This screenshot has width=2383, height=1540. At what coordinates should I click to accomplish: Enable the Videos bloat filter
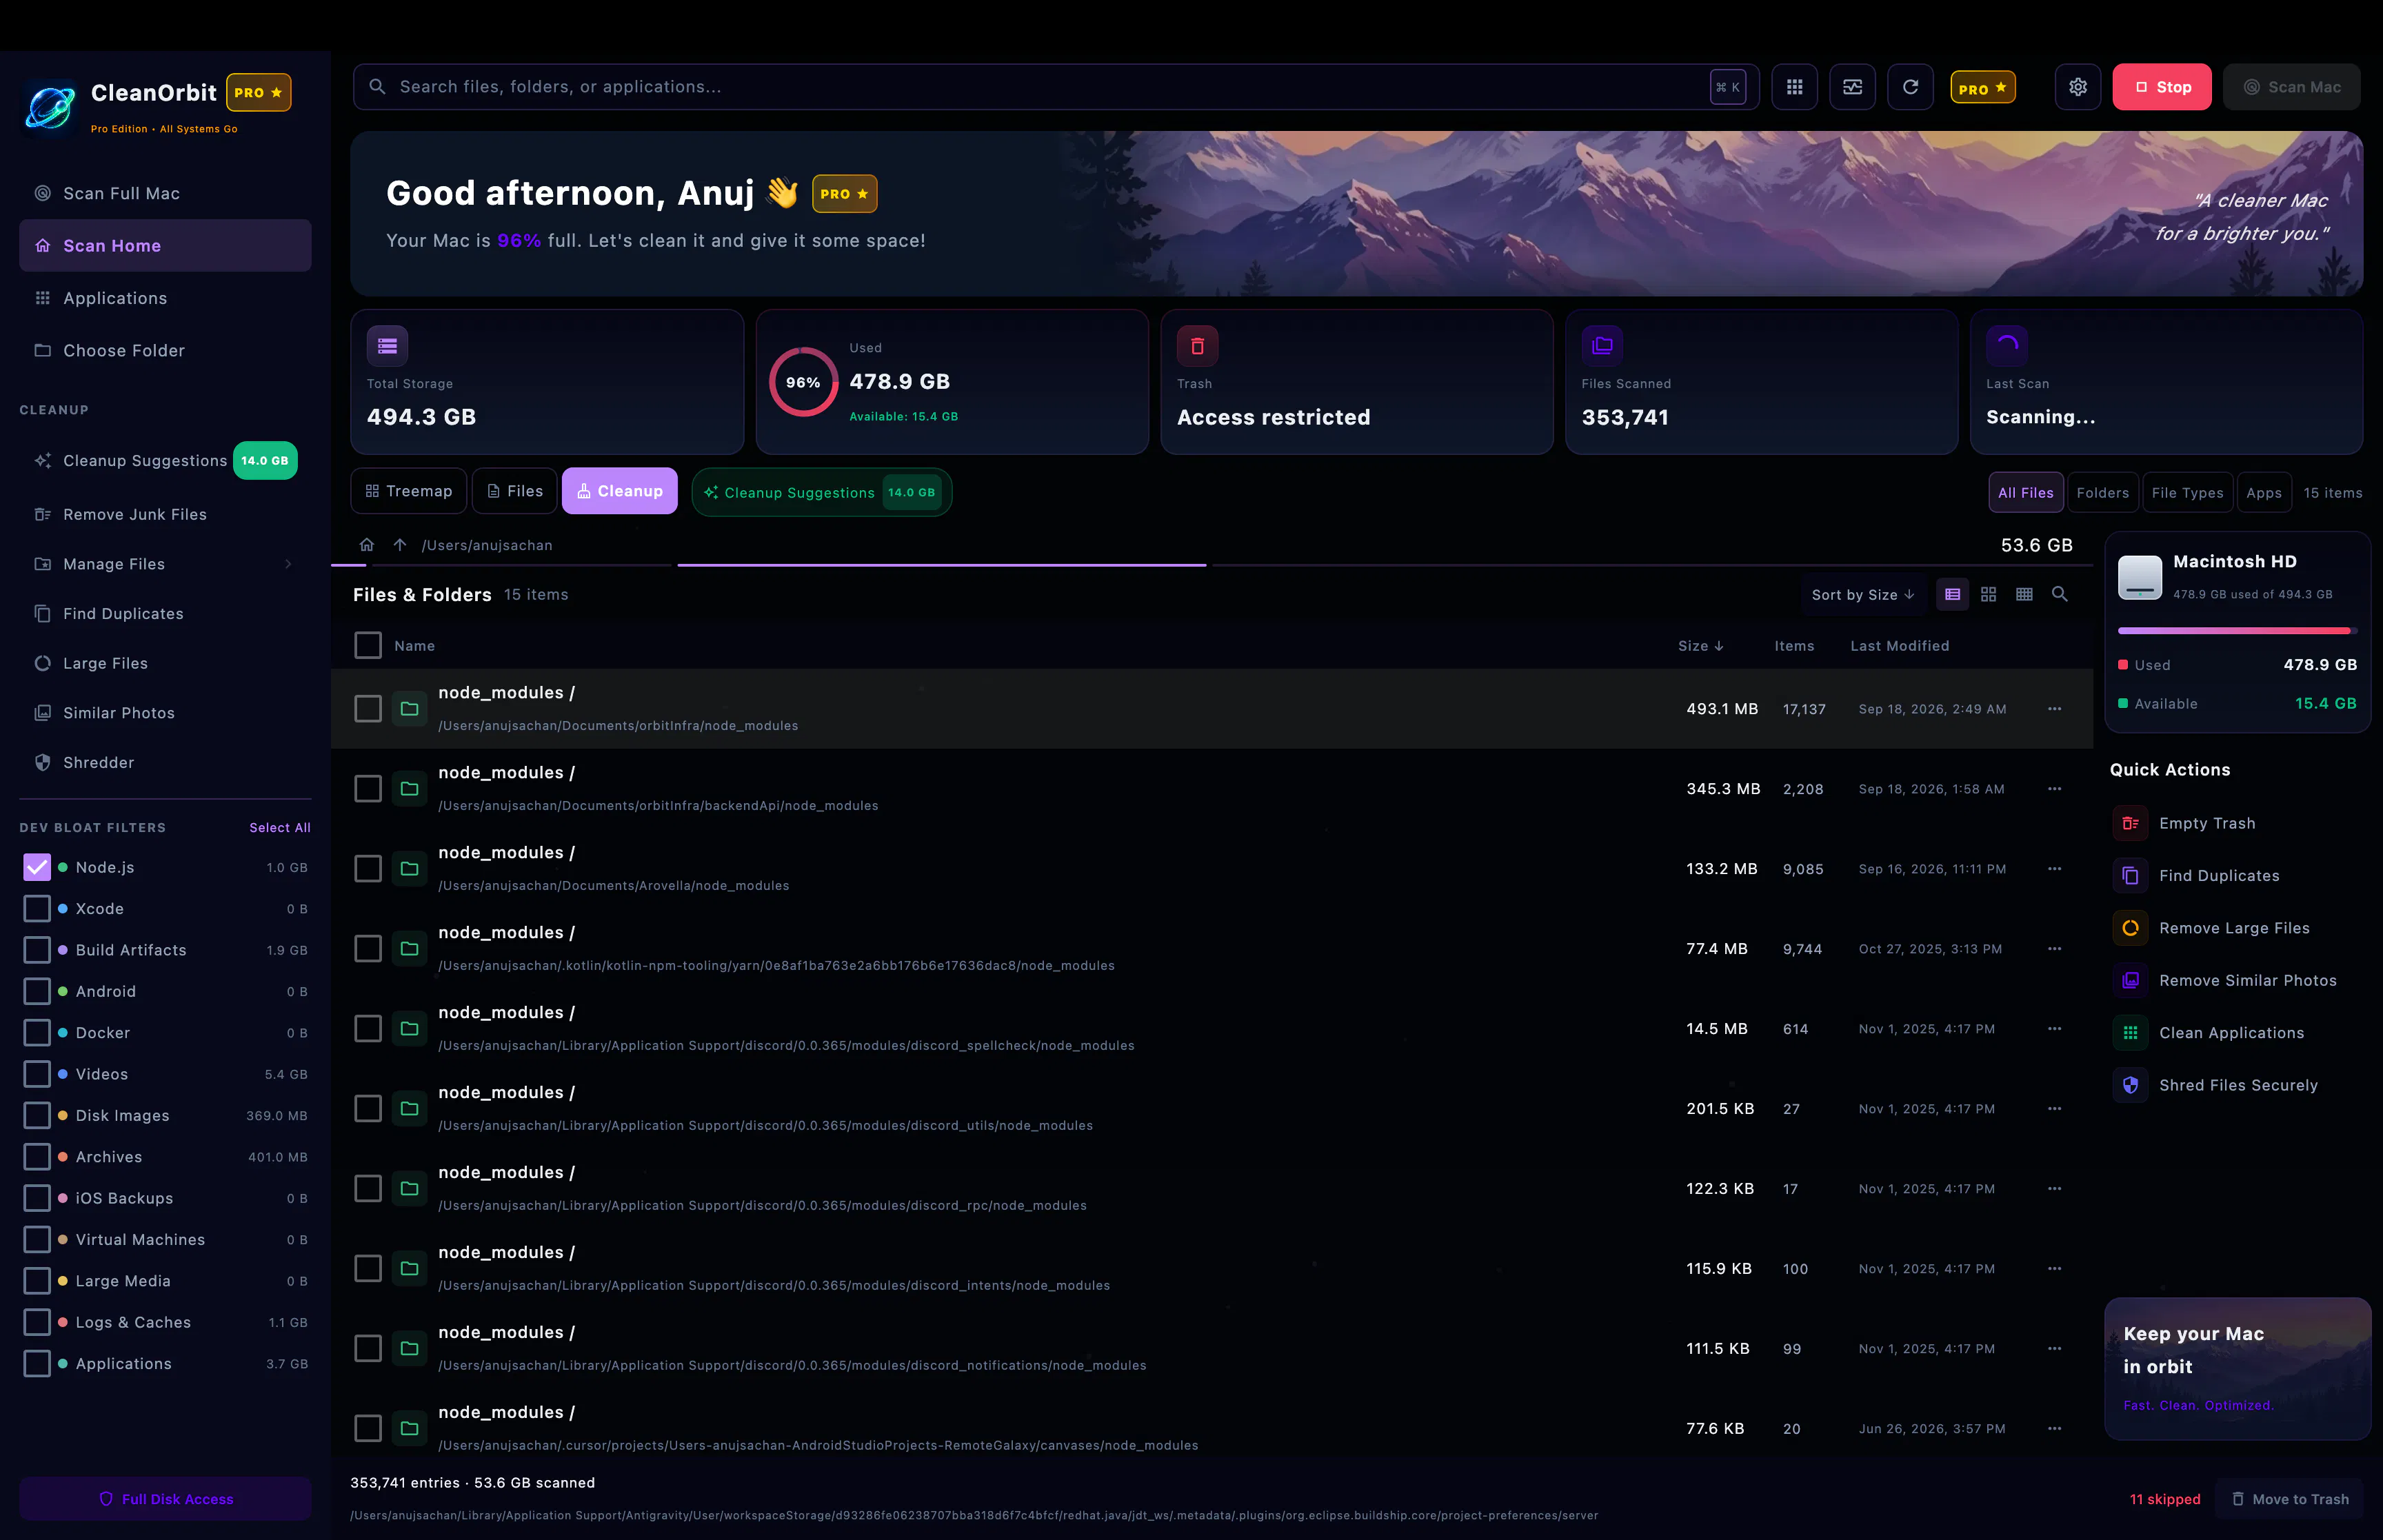coord(37,1074)
